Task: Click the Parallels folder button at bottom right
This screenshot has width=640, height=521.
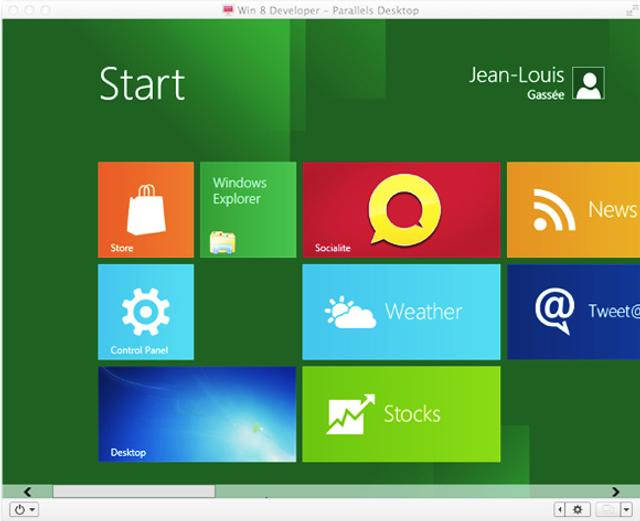Action: coord(608,510)
